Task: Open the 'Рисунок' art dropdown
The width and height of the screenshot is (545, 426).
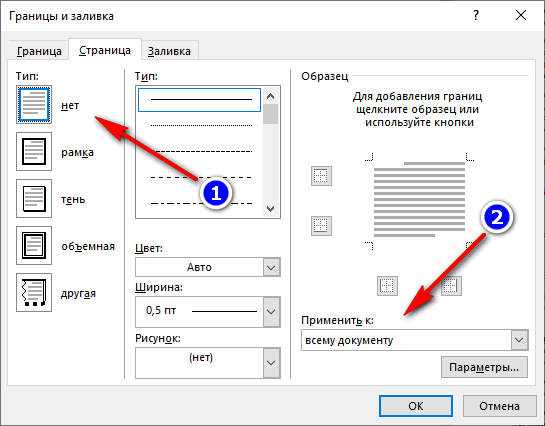Action: [208, 362]
